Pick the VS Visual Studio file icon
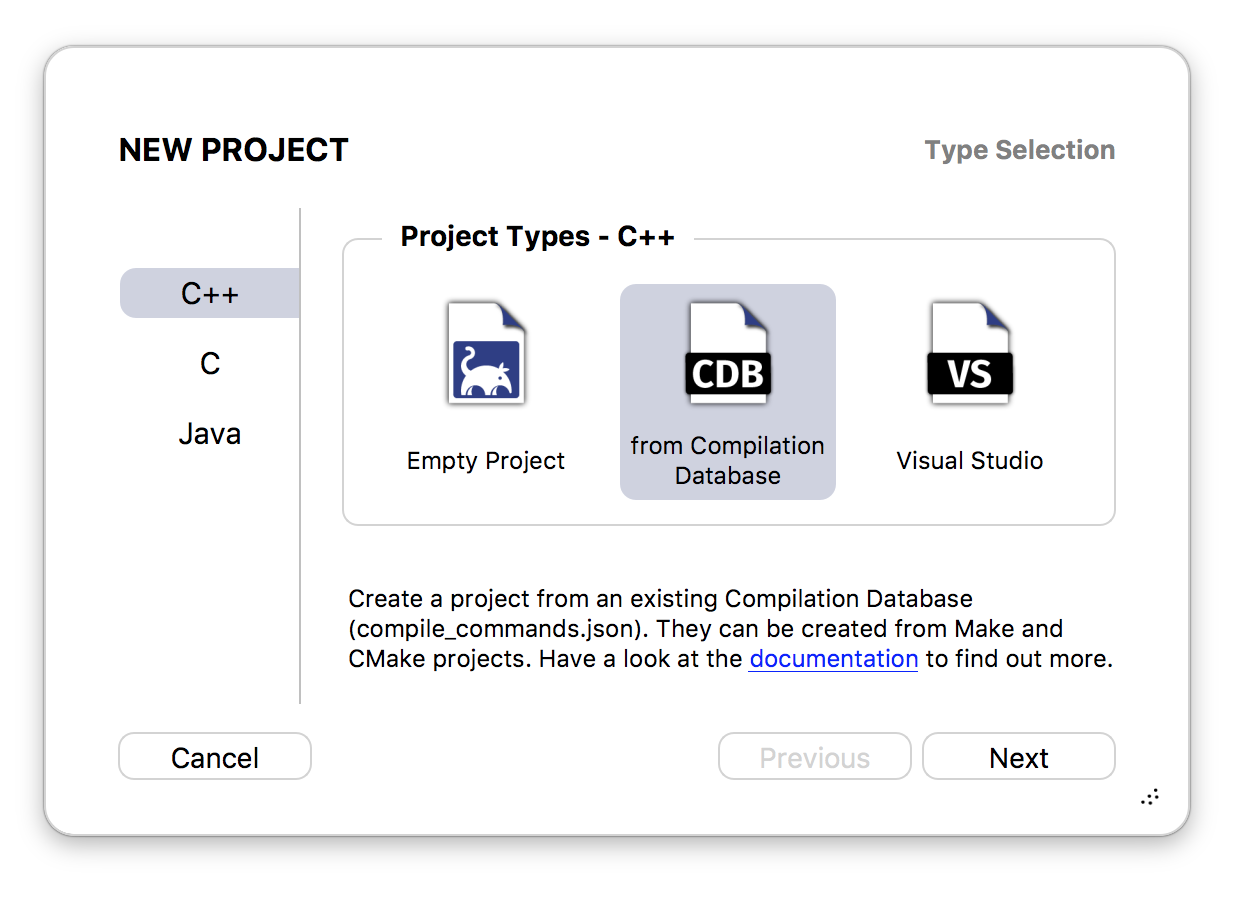The width and height of the screenshot is (1234, 898). (970, 353)
